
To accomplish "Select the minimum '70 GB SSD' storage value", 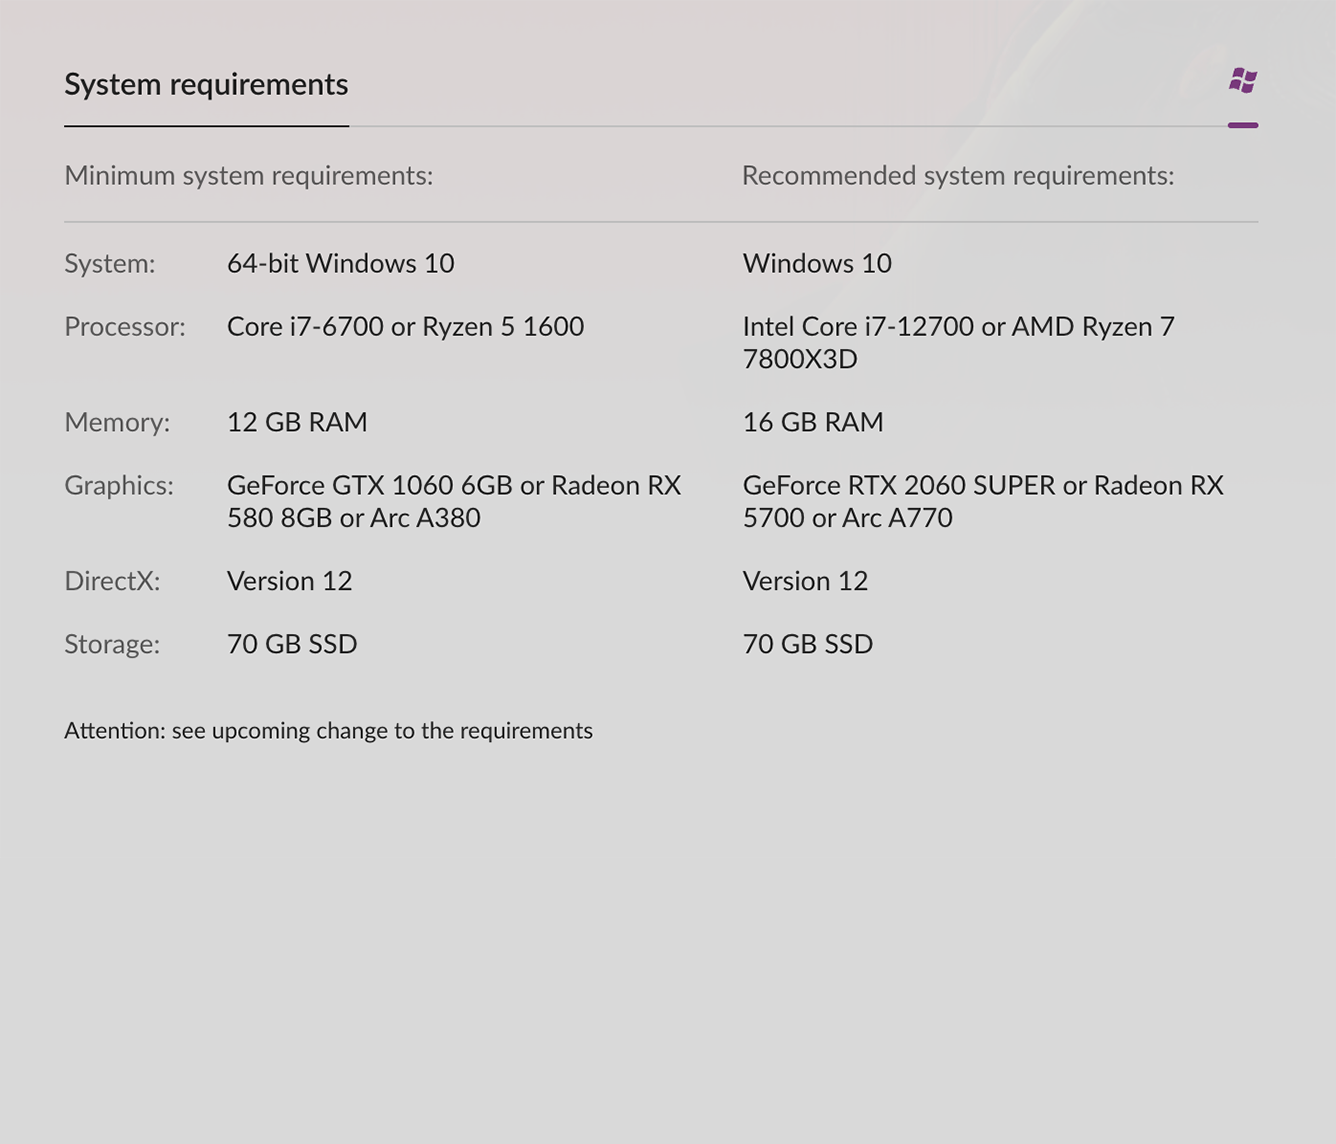I will [292, 644].
